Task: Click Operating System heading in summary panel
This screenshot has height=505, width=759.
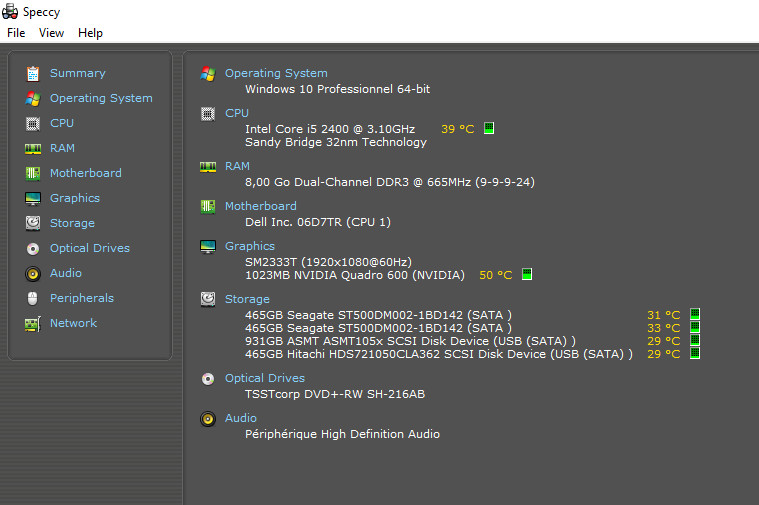Action: tap(276, 73)
